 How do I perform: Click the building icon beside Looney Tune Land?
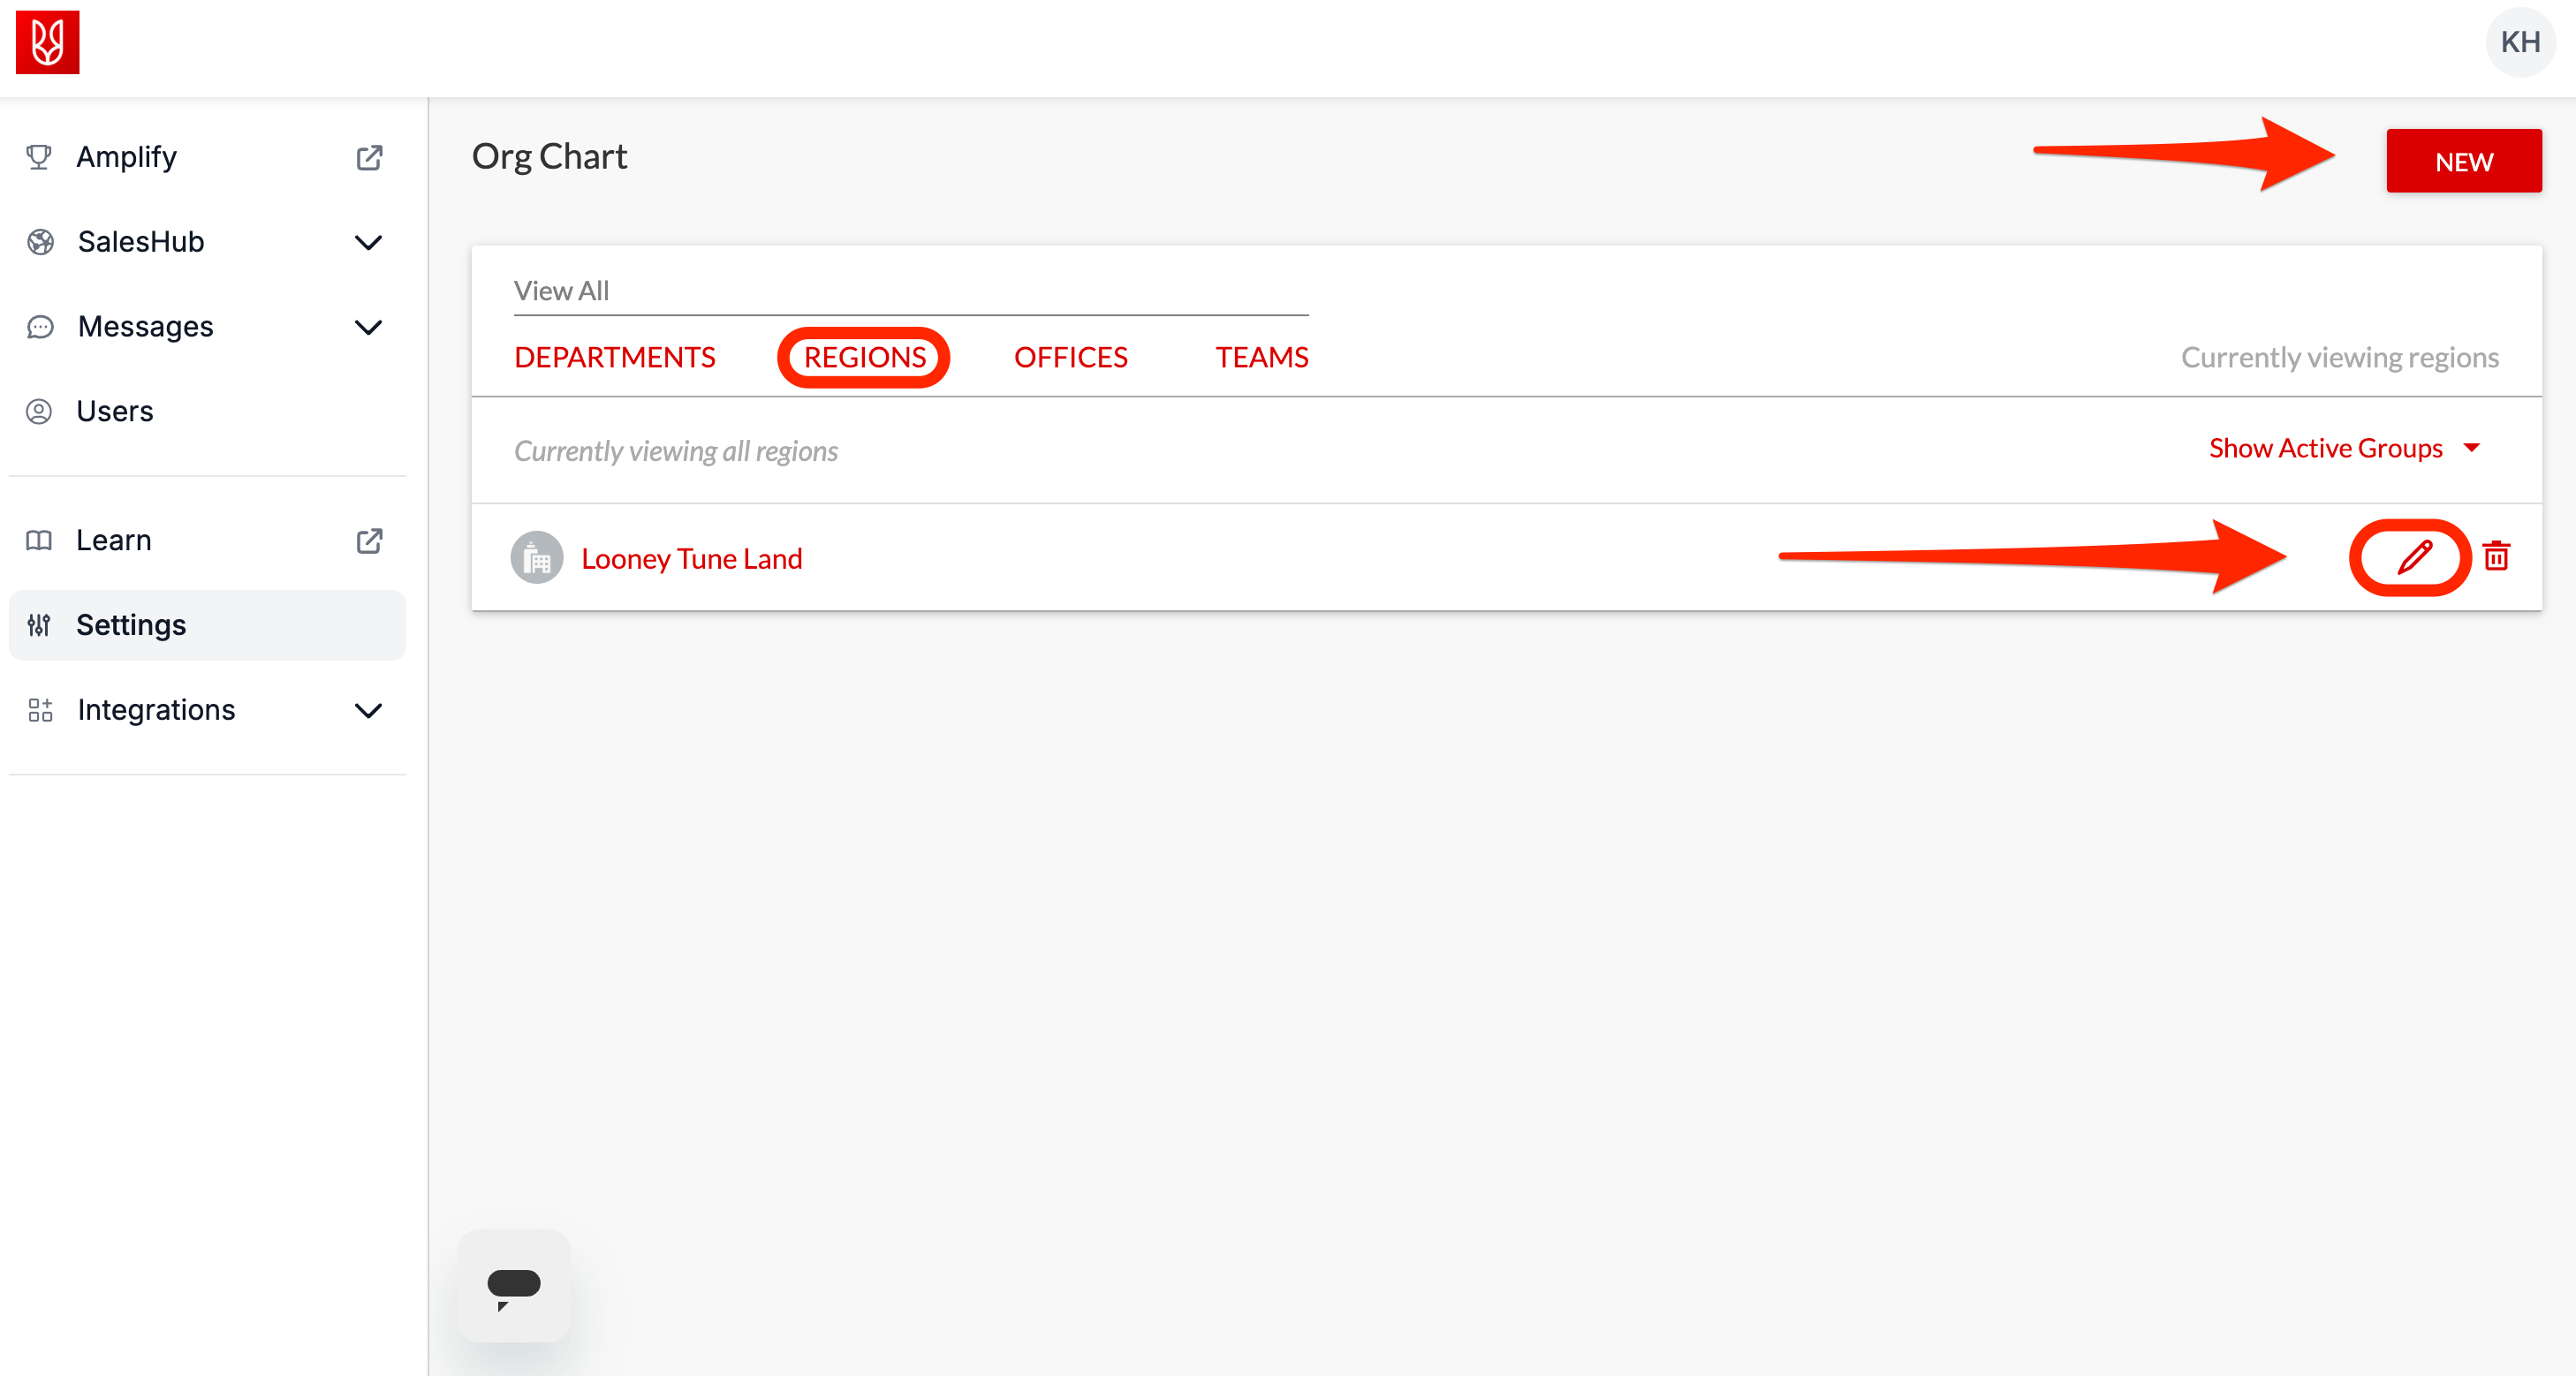537,558
